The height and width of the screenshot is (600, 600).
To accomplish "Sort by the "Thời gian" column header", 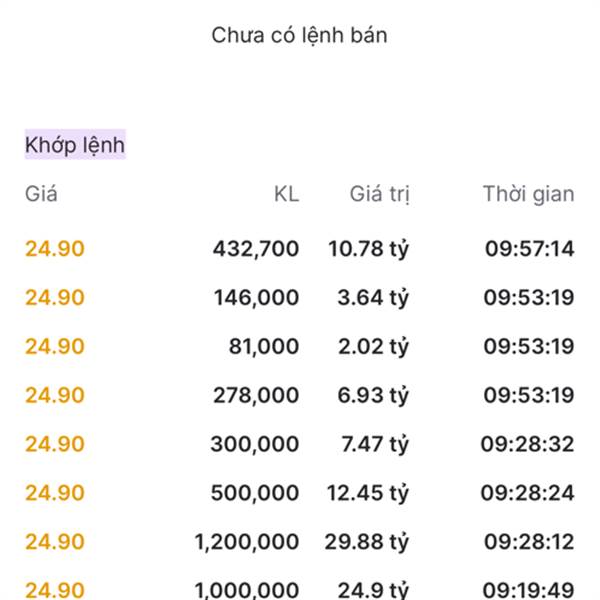I will click(528, 194).
